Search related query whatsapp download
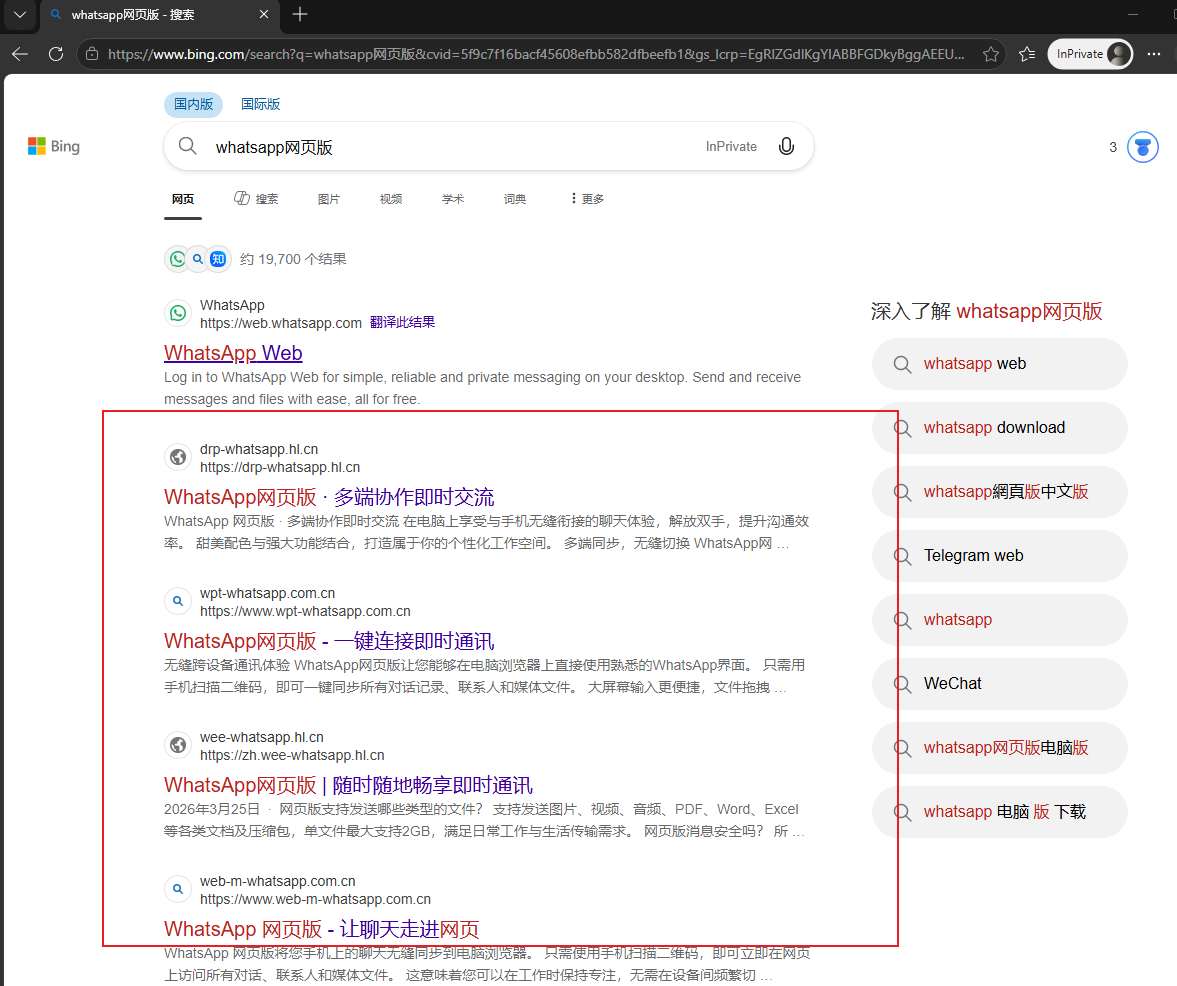The height and width of the screenshot is (986, 1177). (x=999, y=428)
